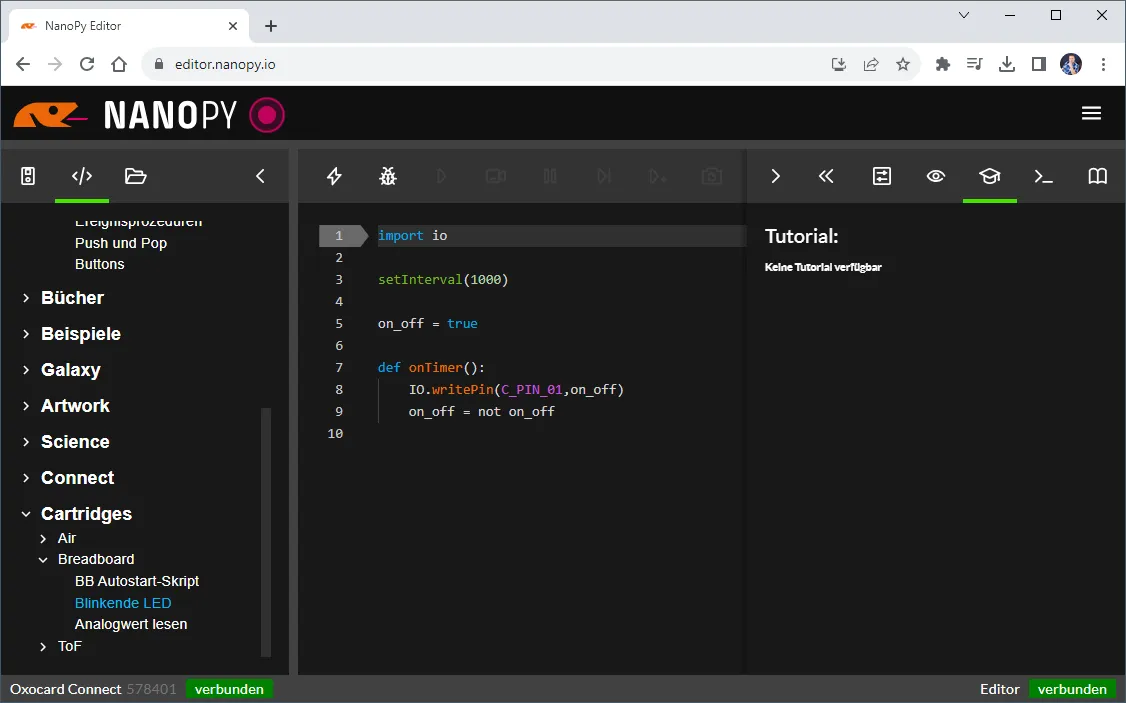Click the sidebar vertical scrollbar
Image resolution: width=1126 pixels, height=703 pixels.
tap(266, 530)
